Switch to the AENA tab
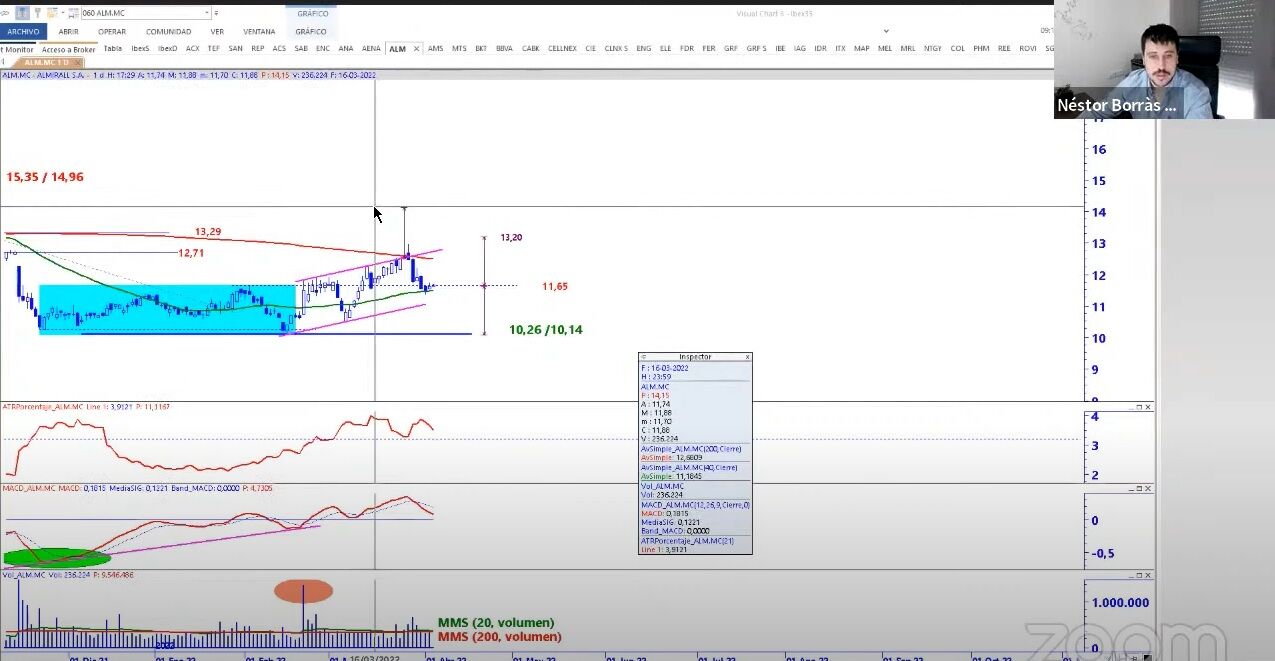This screenshot has width=1275, height=661. tap(371, 48)
